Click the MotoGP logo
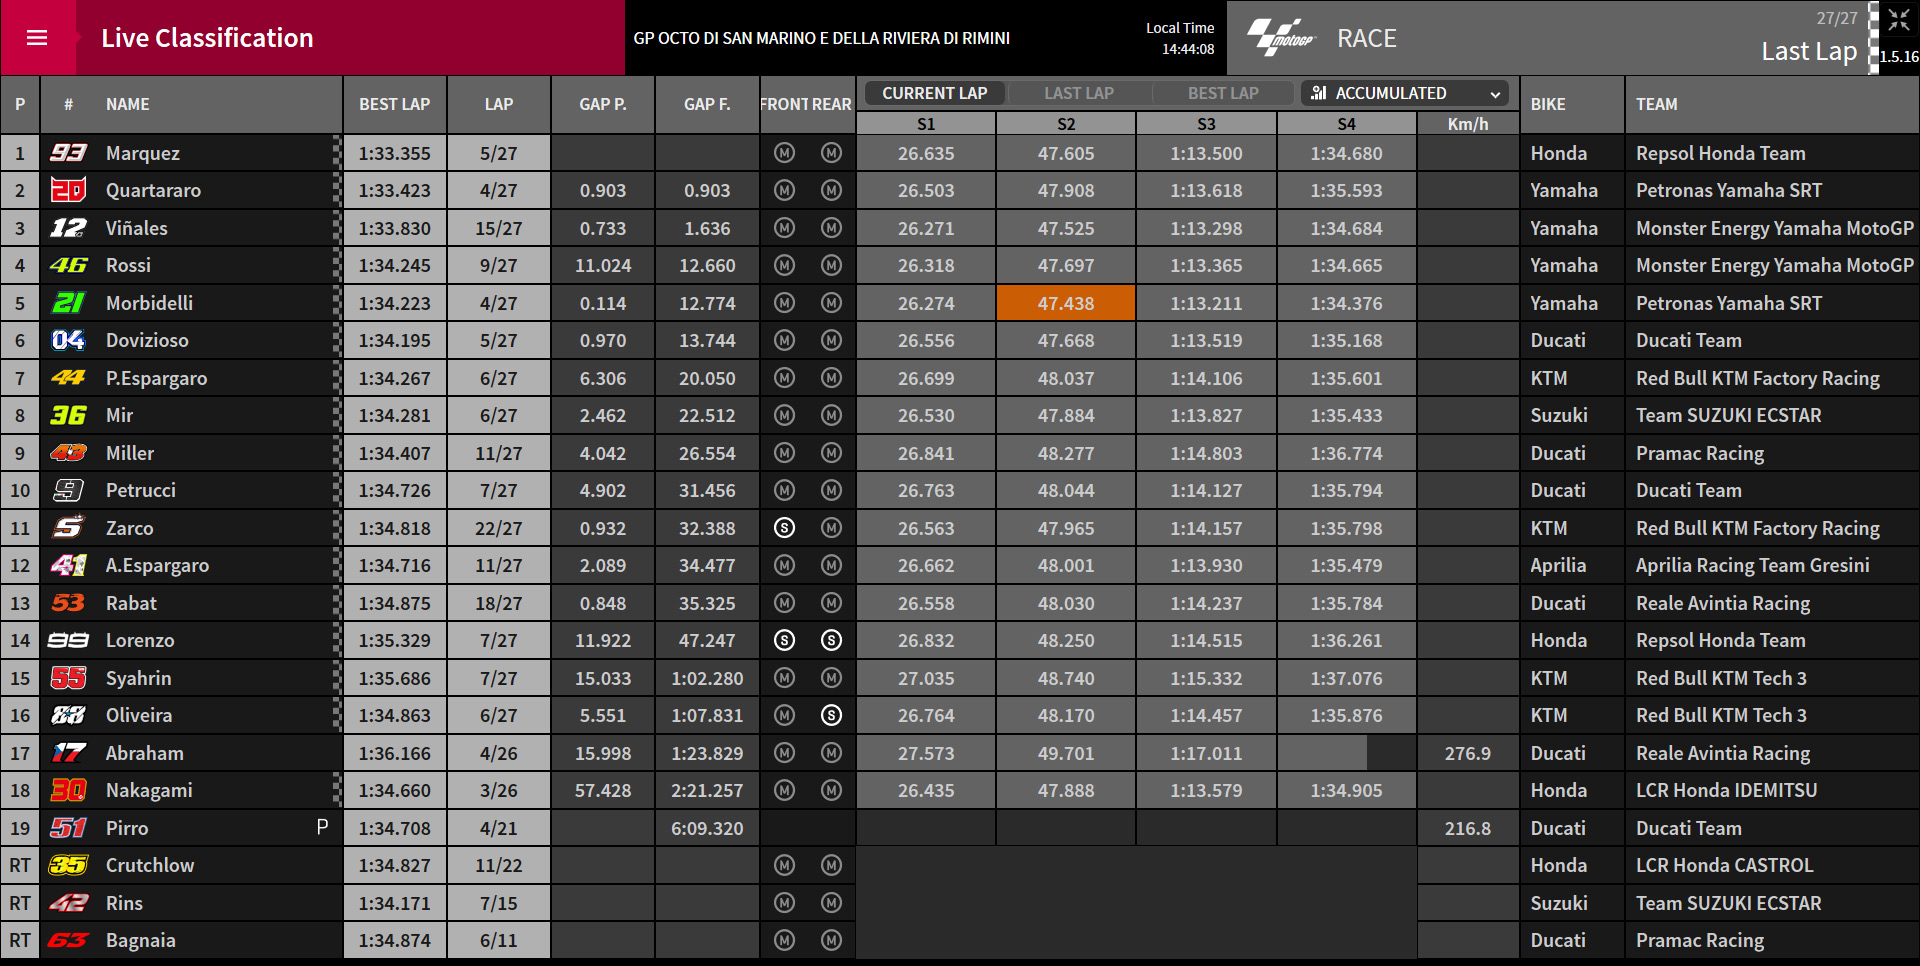The image size is (1920, 966). tap(1279, 38)
